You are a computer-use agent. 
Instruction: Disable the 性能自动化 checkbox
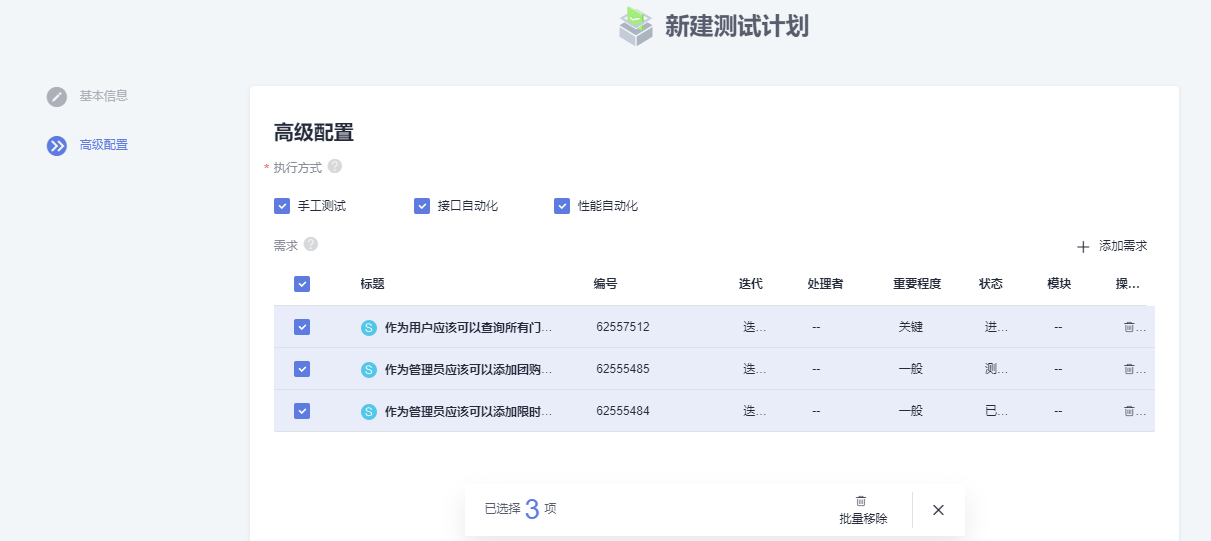562,206
